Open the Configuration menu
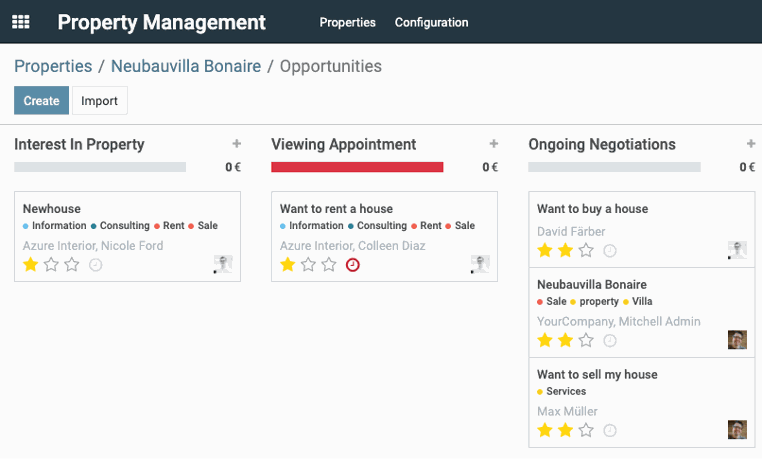 431,22
